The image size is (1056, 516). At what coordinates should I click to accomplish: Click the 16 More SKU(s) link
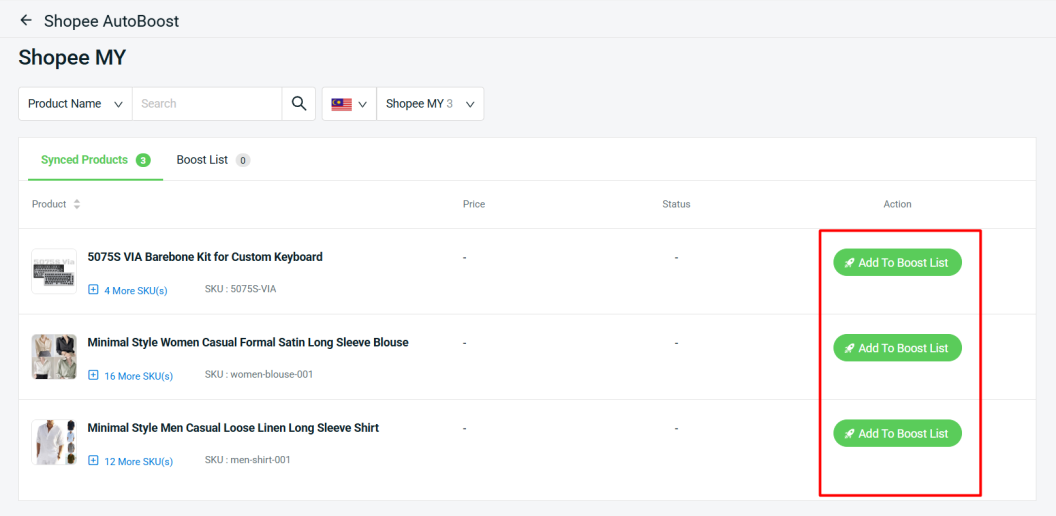[138, 376]
